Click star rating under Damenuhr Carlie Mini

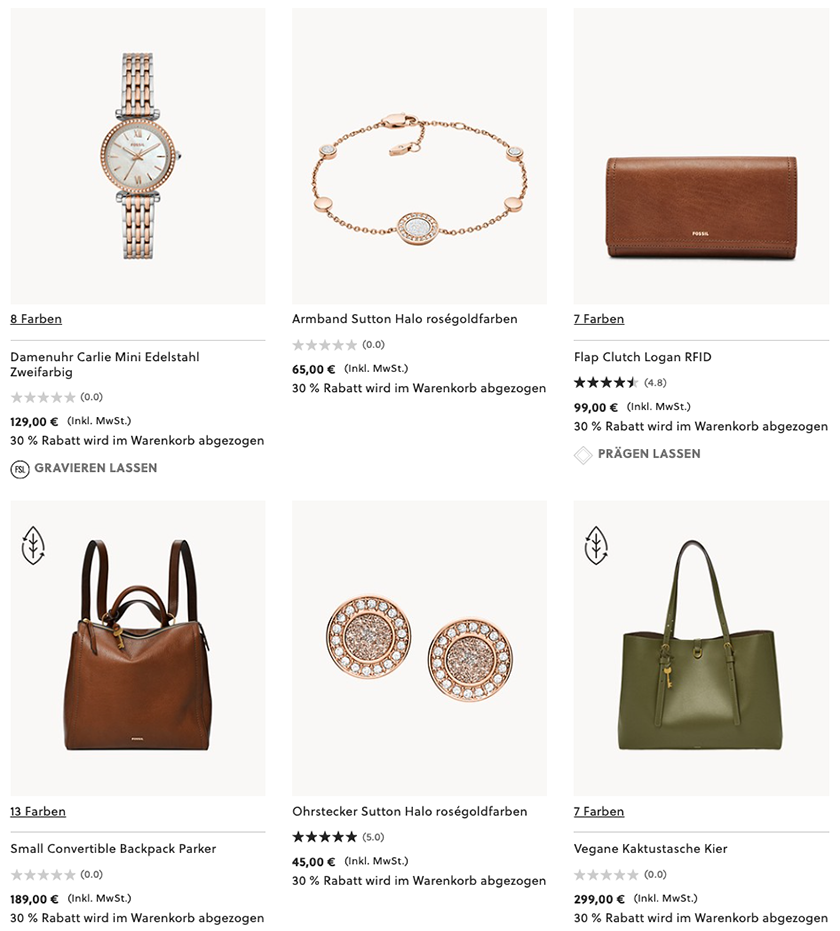(43, 397)
